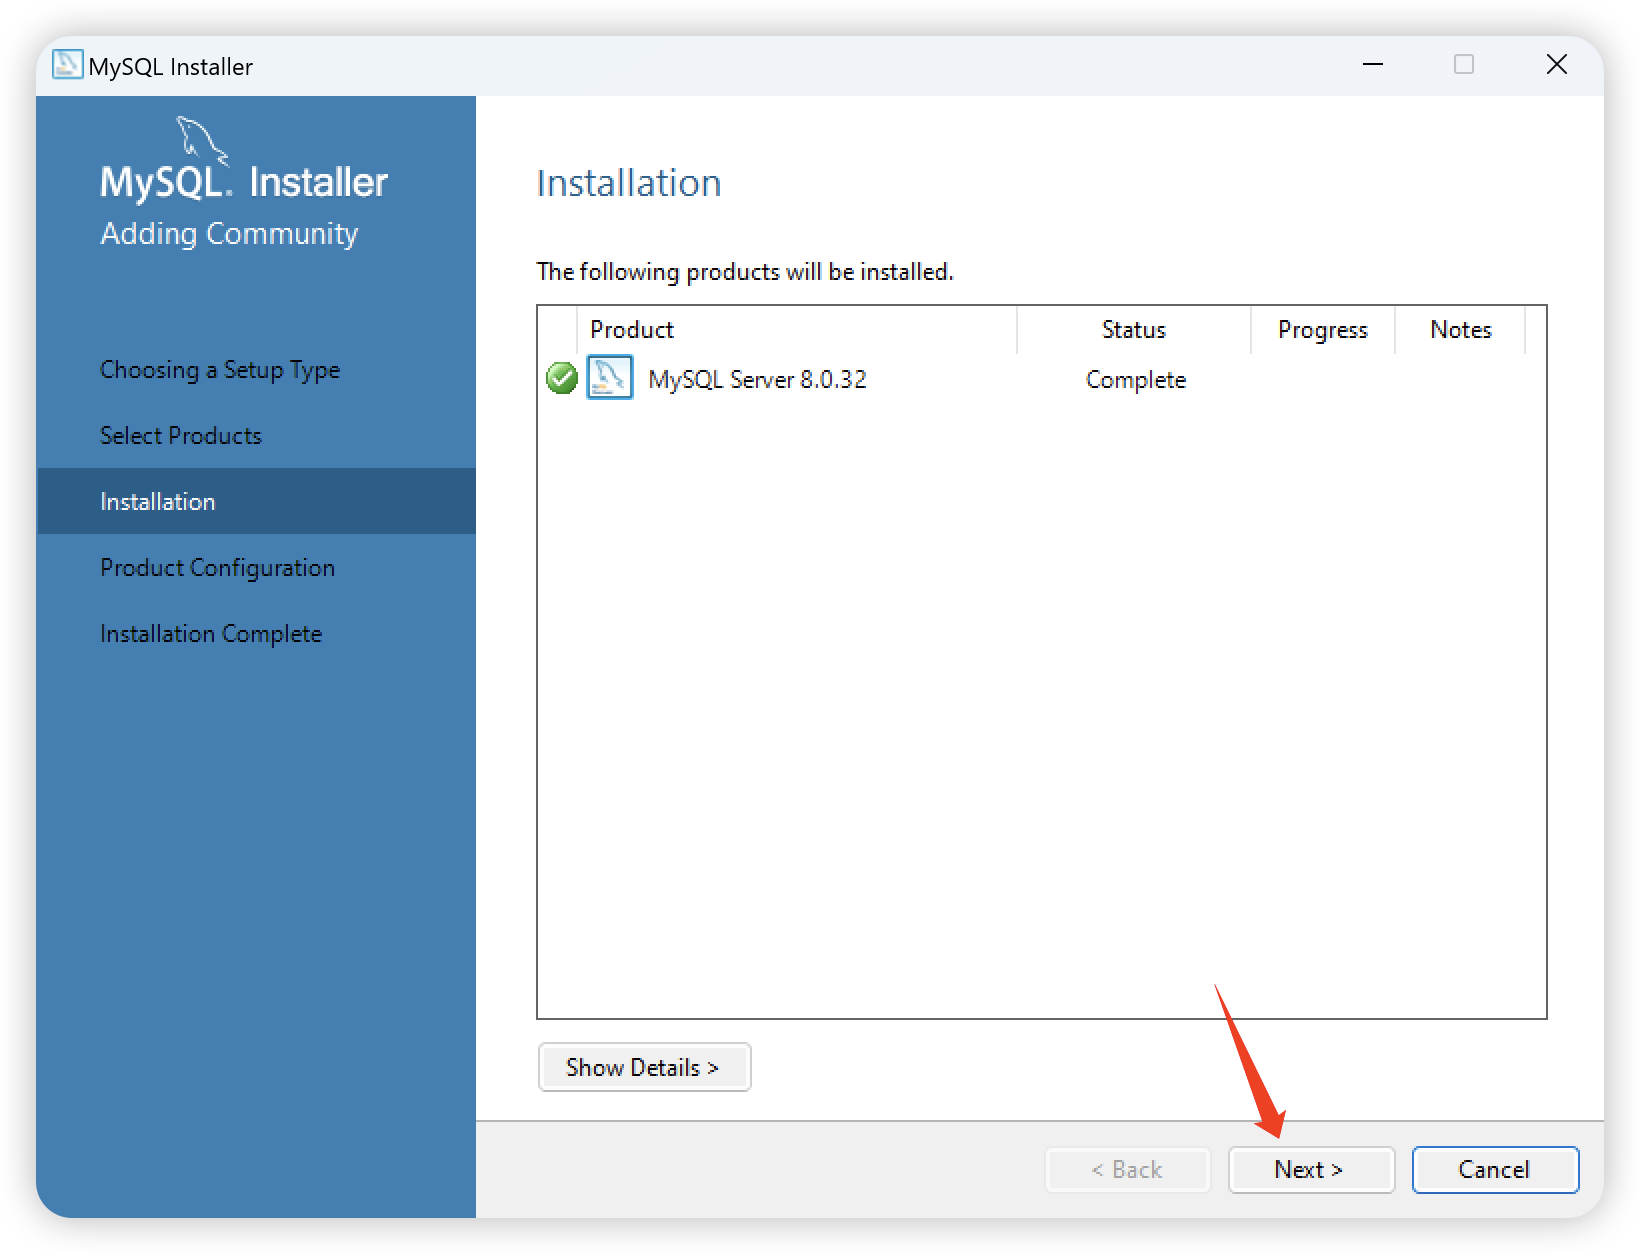Click the Installation page heading
The image size is (1640, 1254).
[629, 183]
